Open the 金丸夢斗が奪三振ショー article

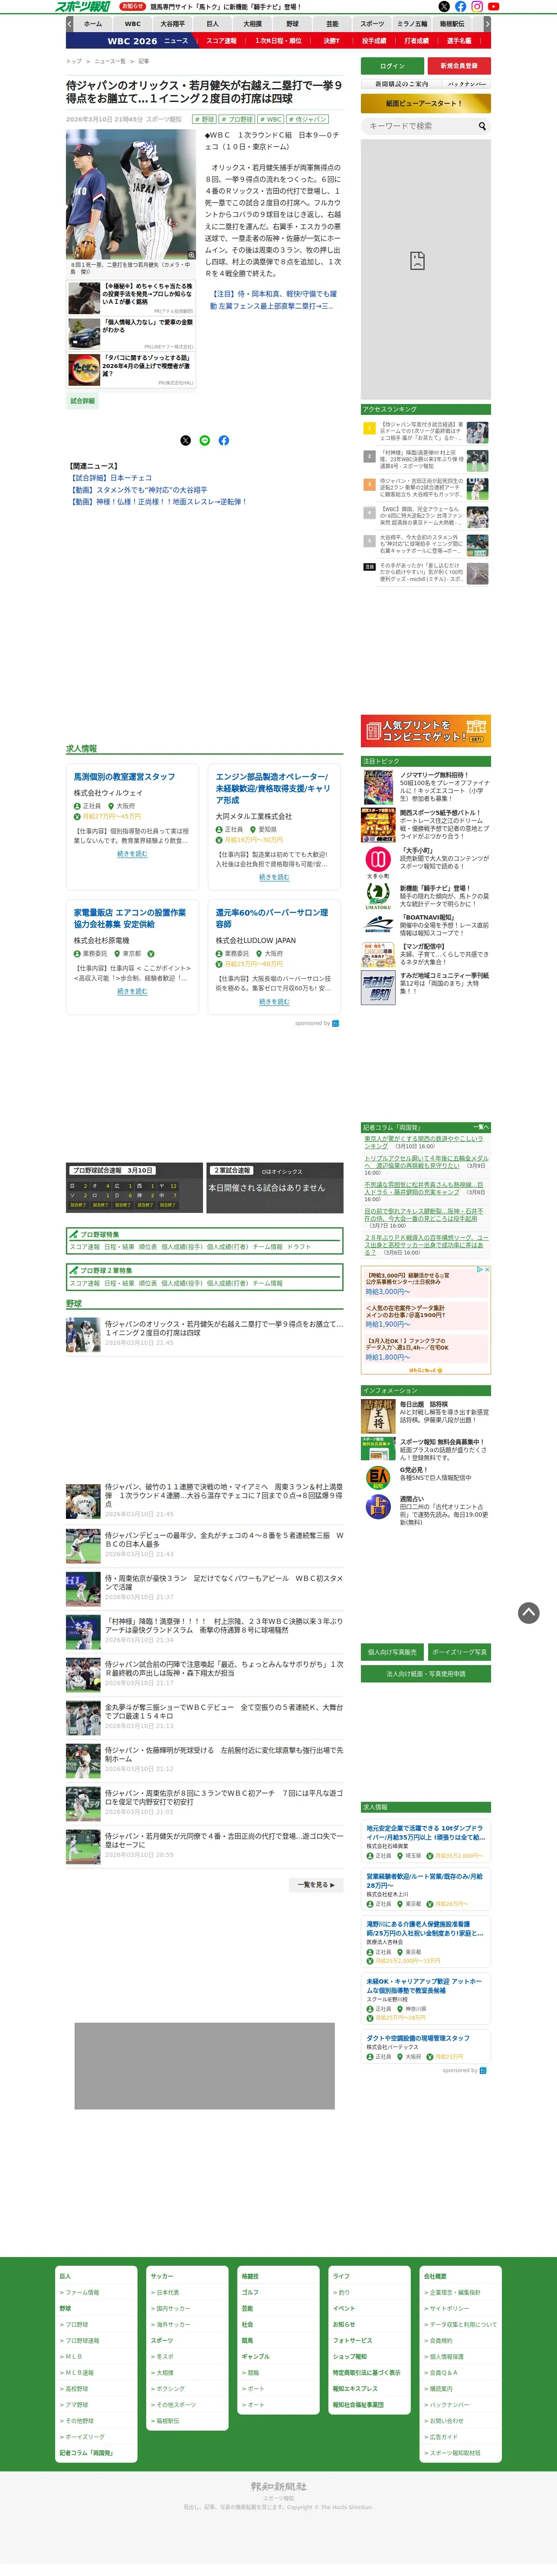pos(224,1712)
